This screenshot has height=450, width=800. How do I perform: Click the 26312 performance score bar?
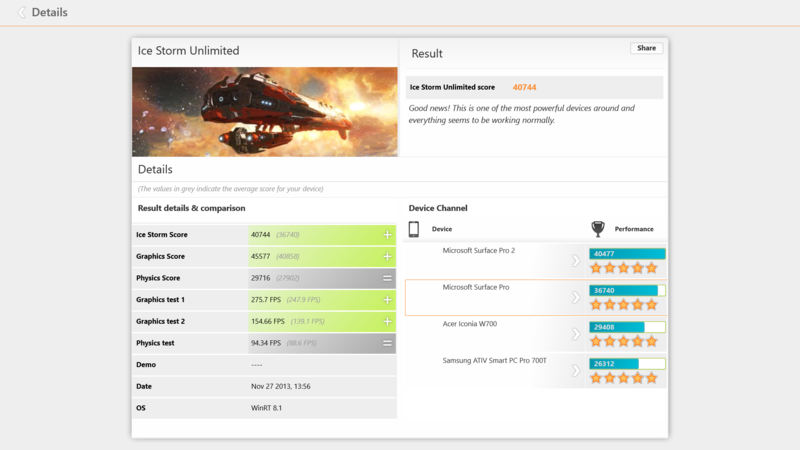coord(627,364)
